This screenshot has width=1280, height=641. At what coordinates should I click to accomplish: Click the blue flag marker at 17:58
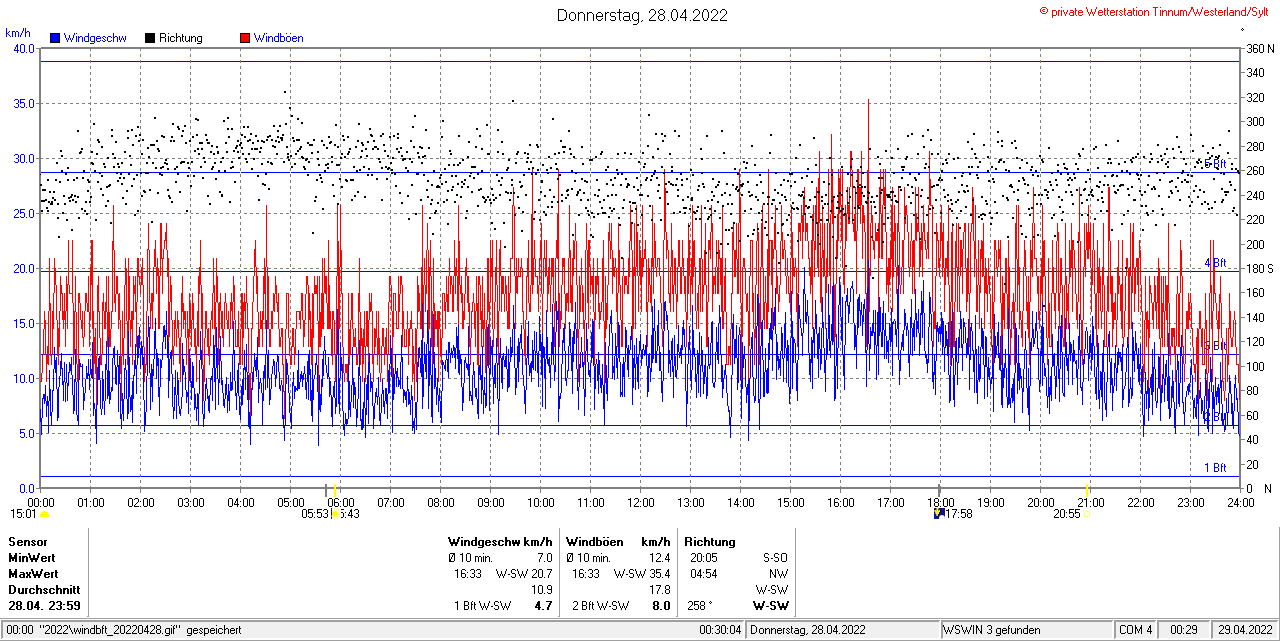pos(938,513)
